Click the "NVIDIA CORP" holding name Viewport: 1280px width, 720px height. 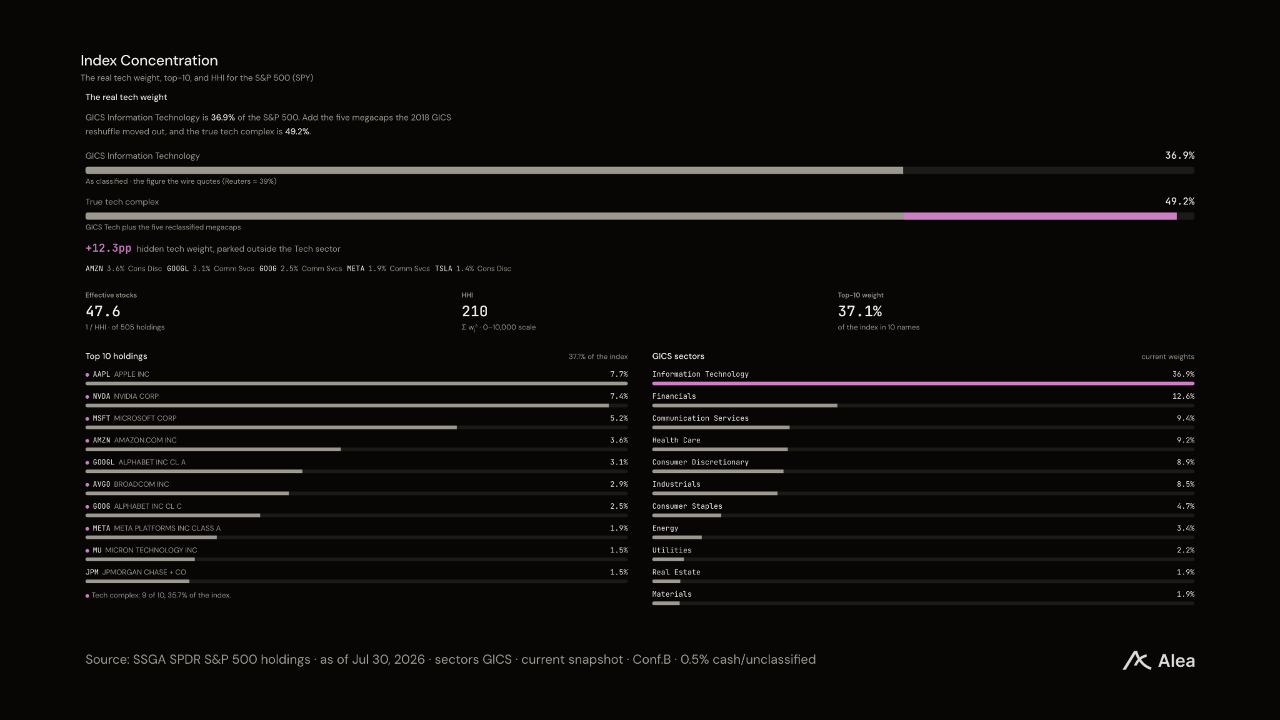point(136,396)
